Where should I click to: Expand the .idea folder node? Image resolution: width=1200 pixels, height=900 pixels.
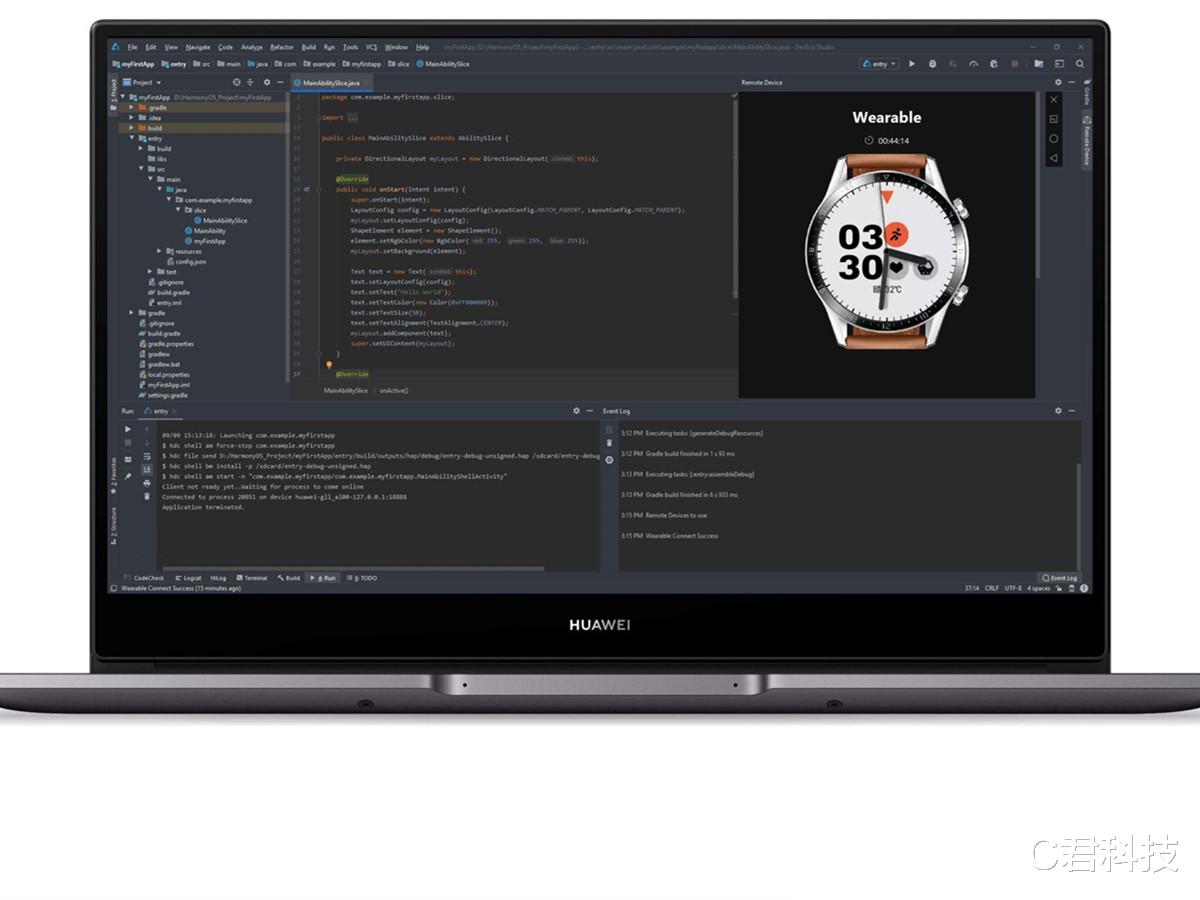click(131, 118)
